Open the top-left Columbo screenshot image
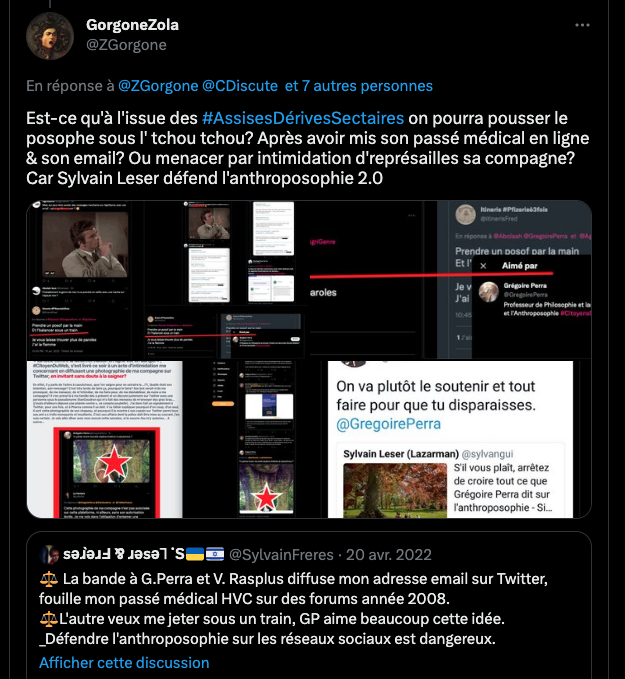Viewport: 625px width, 679px height. coord(167,279)
